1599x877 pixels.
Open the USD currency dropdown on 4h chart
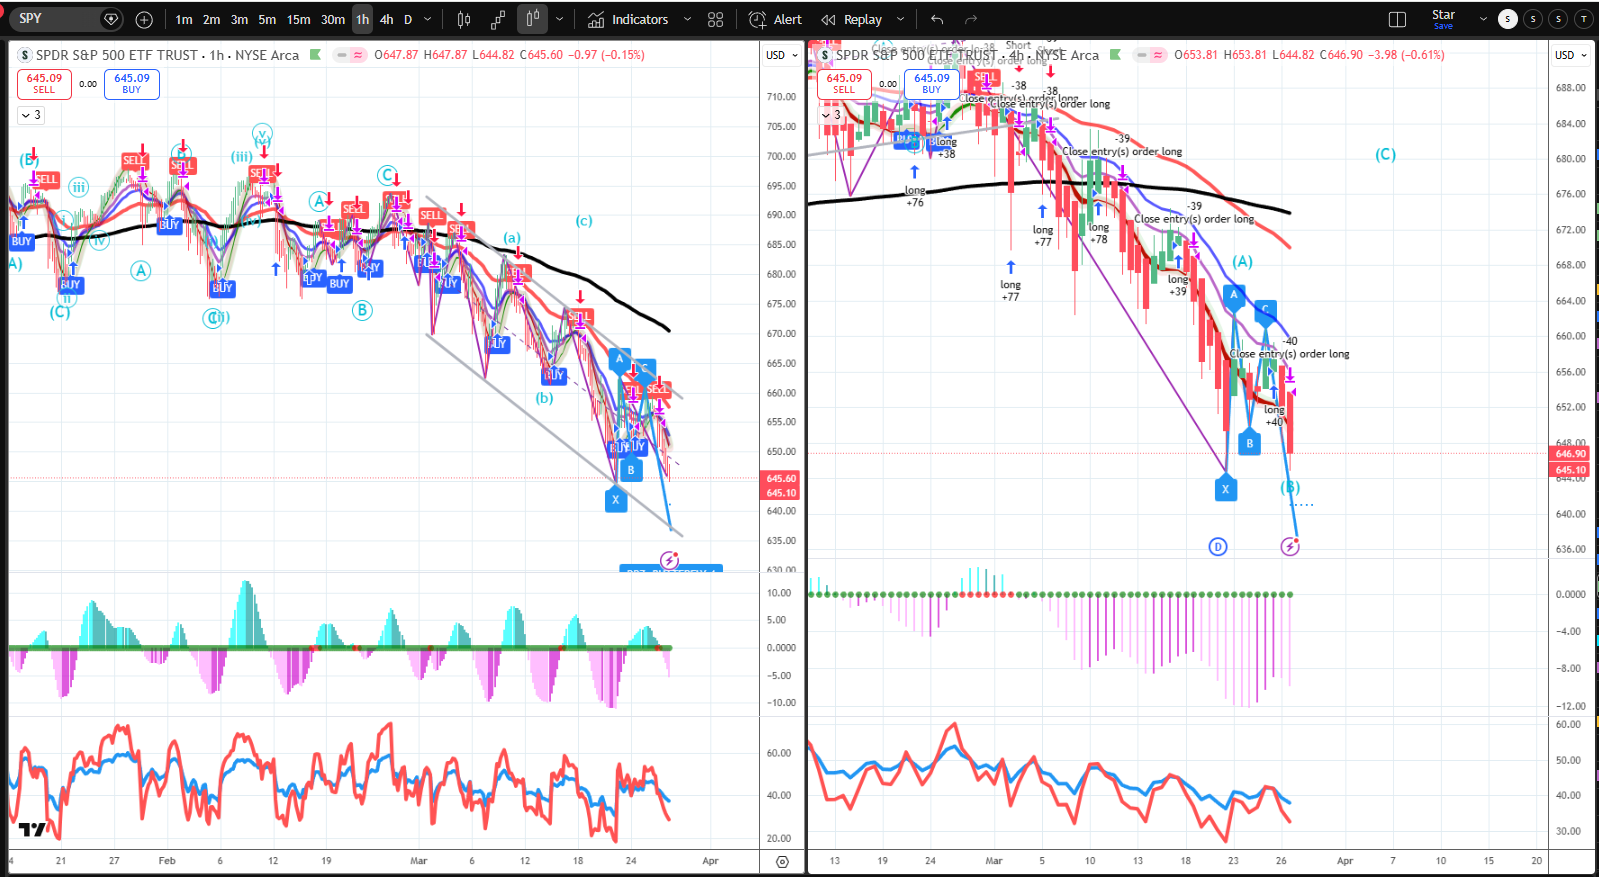coord(1570,55)
